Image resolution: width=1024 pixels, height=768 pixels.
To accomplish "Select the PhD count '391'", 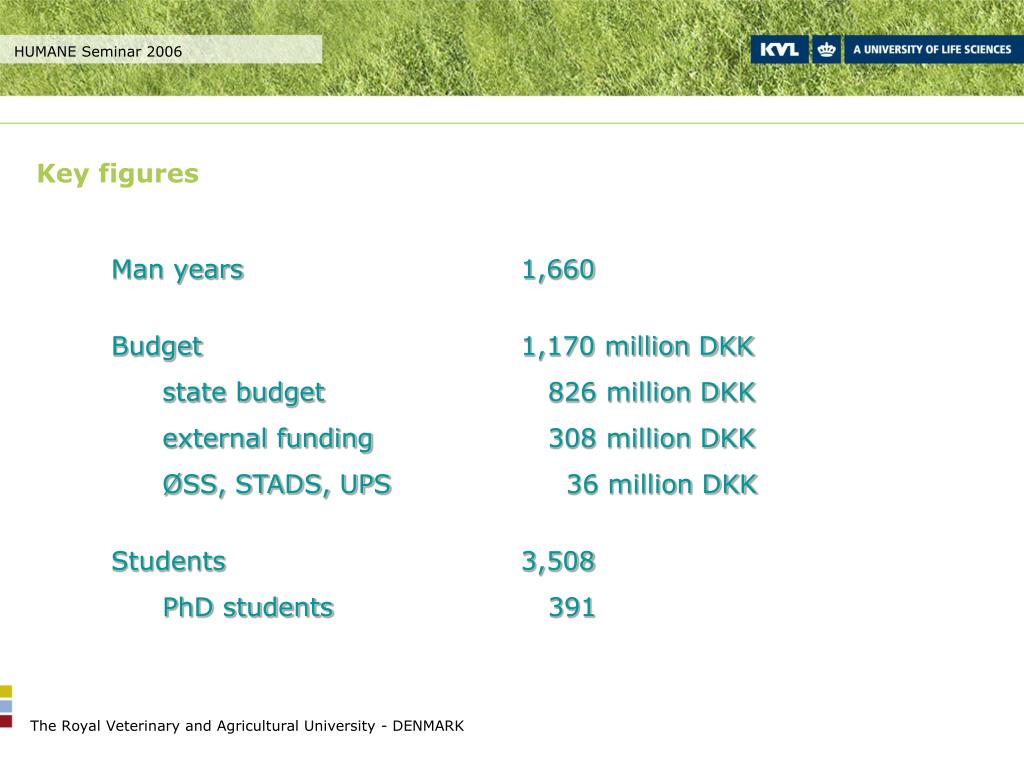I will 572,608.
